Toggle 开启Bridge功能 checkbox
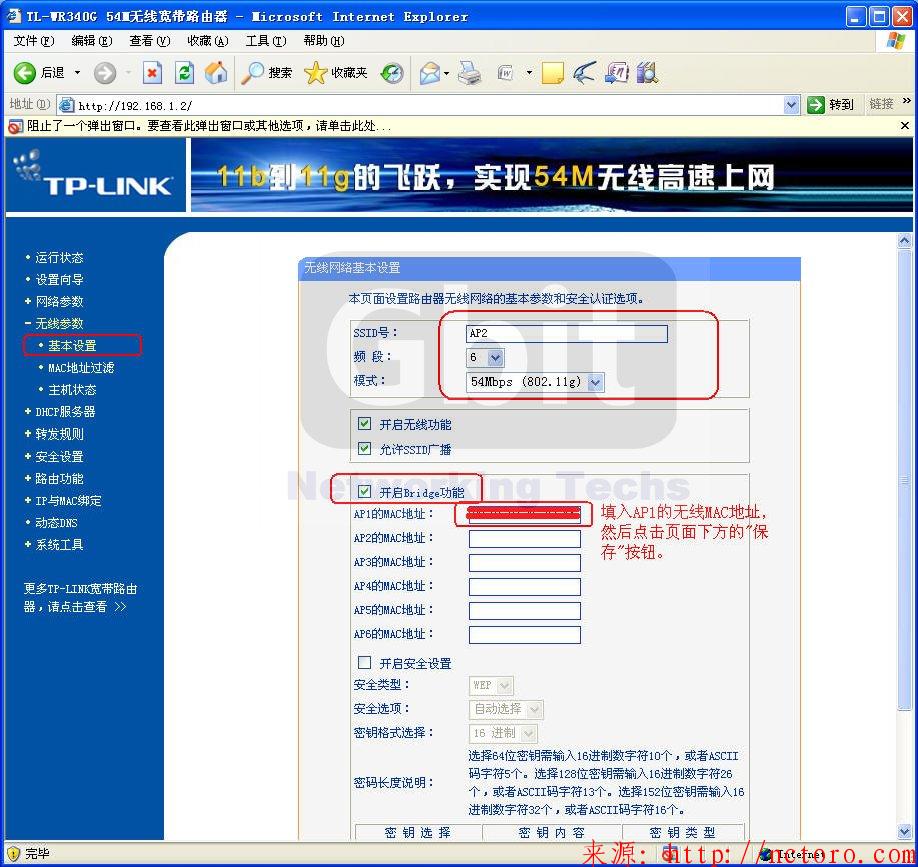Screen dimensions: 918x867 coord(364,491)
